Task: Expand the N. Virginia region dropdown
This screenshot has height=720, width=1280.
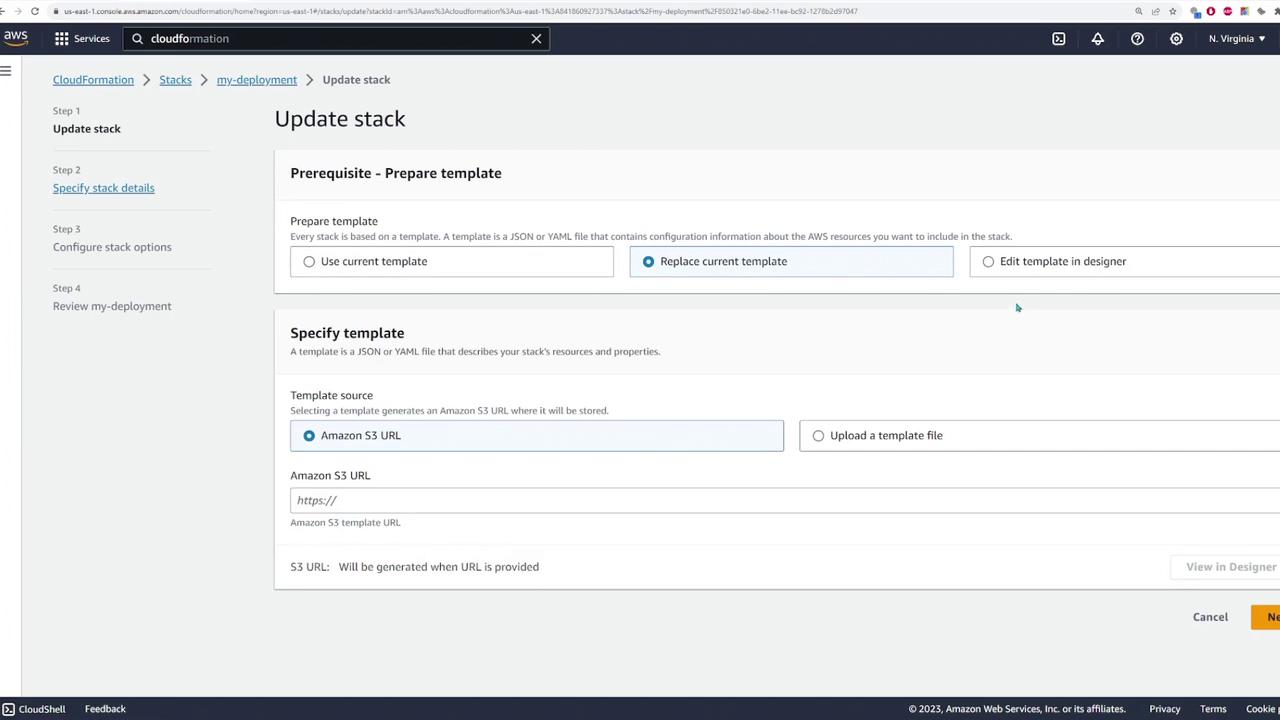Action: tap(1236, 38)
